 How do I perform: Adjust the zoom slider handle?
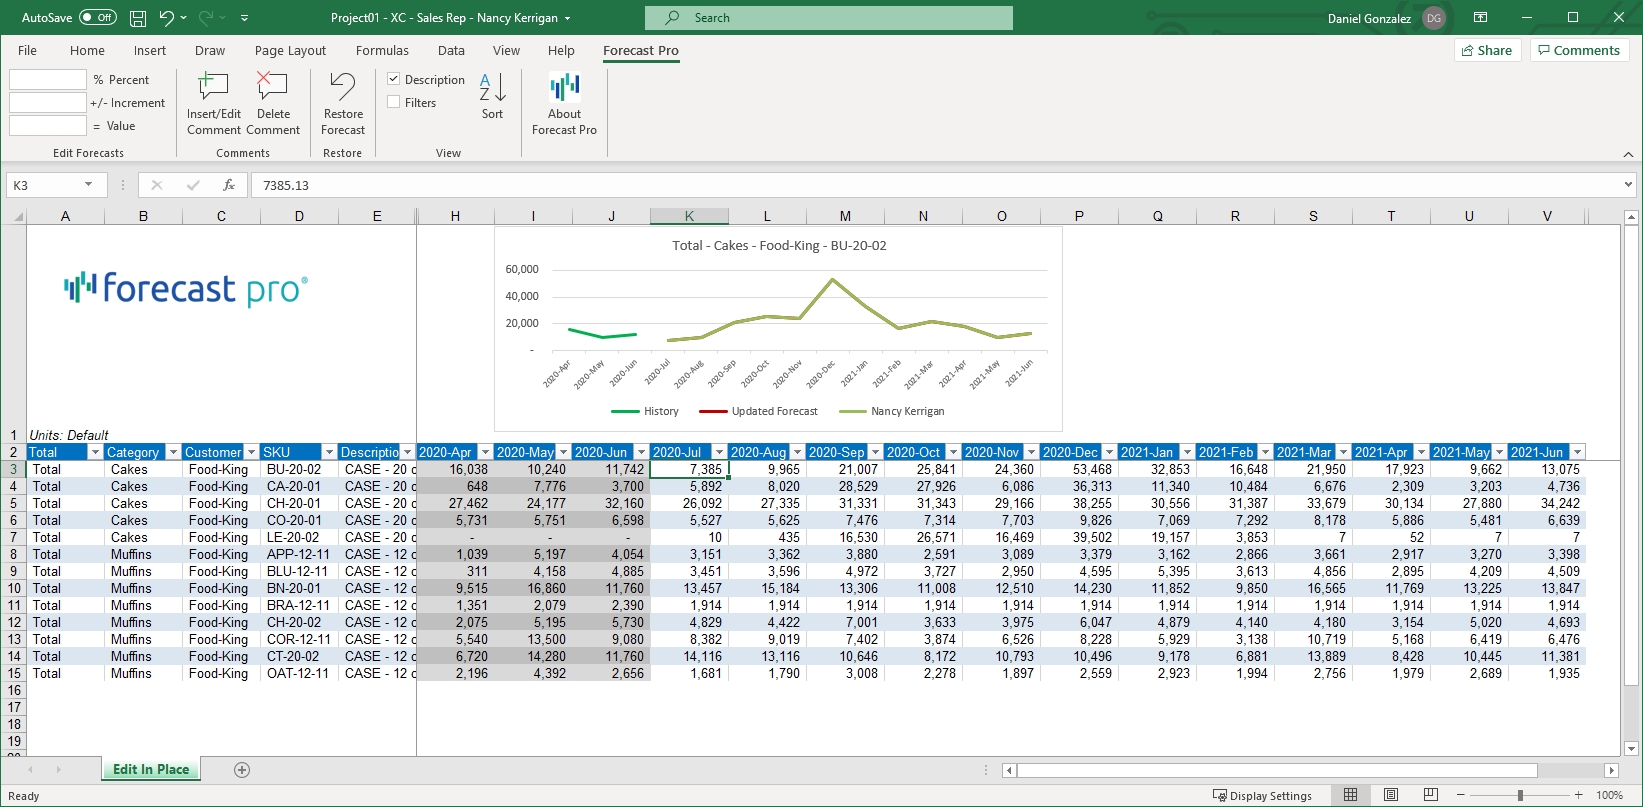pyautogui.click(x=1520, y=795)
